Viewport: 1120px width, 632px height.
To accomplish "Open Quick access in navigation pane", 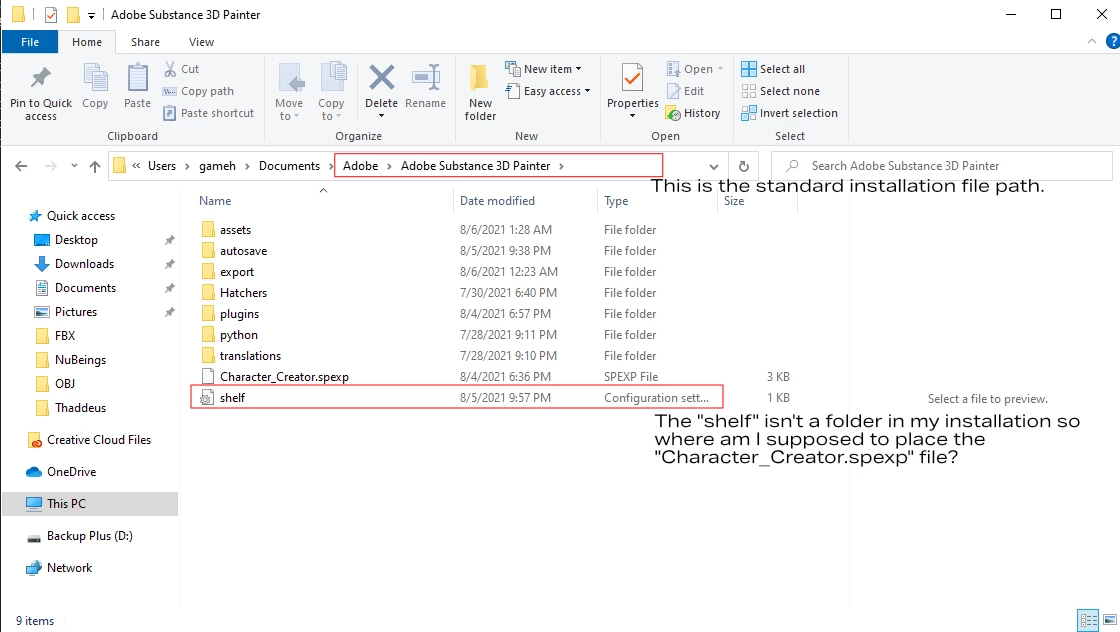I will [x=81, y=216].
